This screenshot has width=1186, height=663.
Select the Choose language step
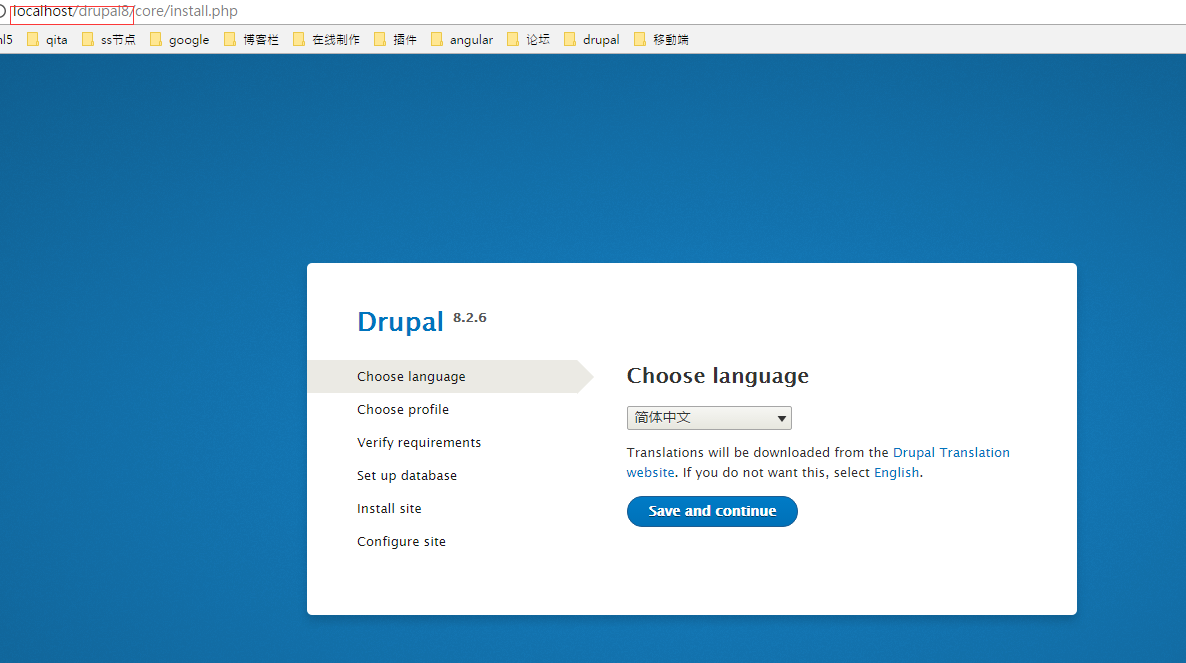(x=450, y=376)
